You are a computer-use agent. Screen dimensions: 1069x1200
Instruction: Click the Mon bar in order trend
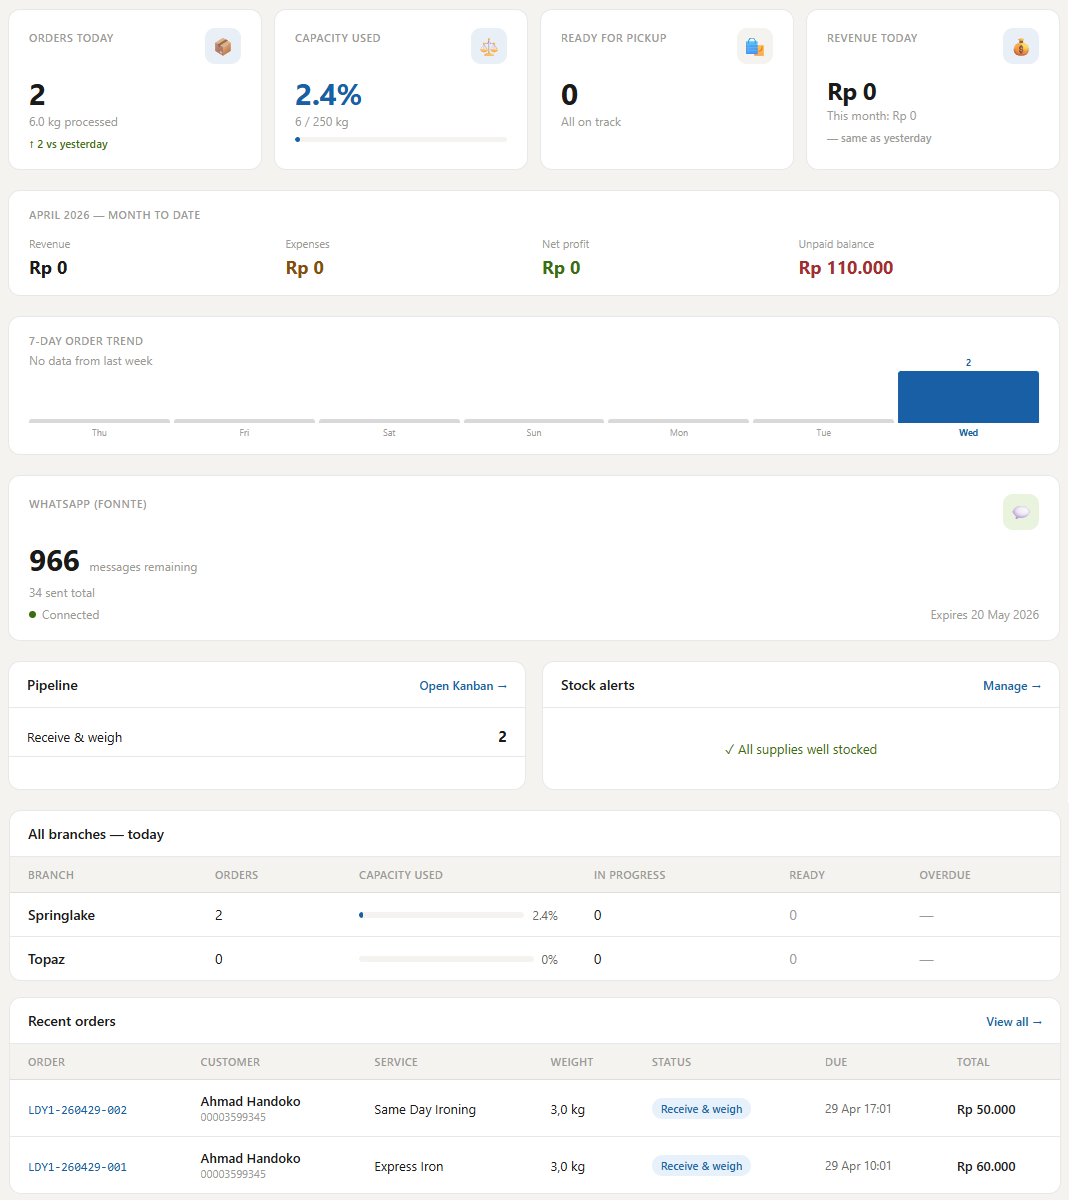(x=678, y=421)
